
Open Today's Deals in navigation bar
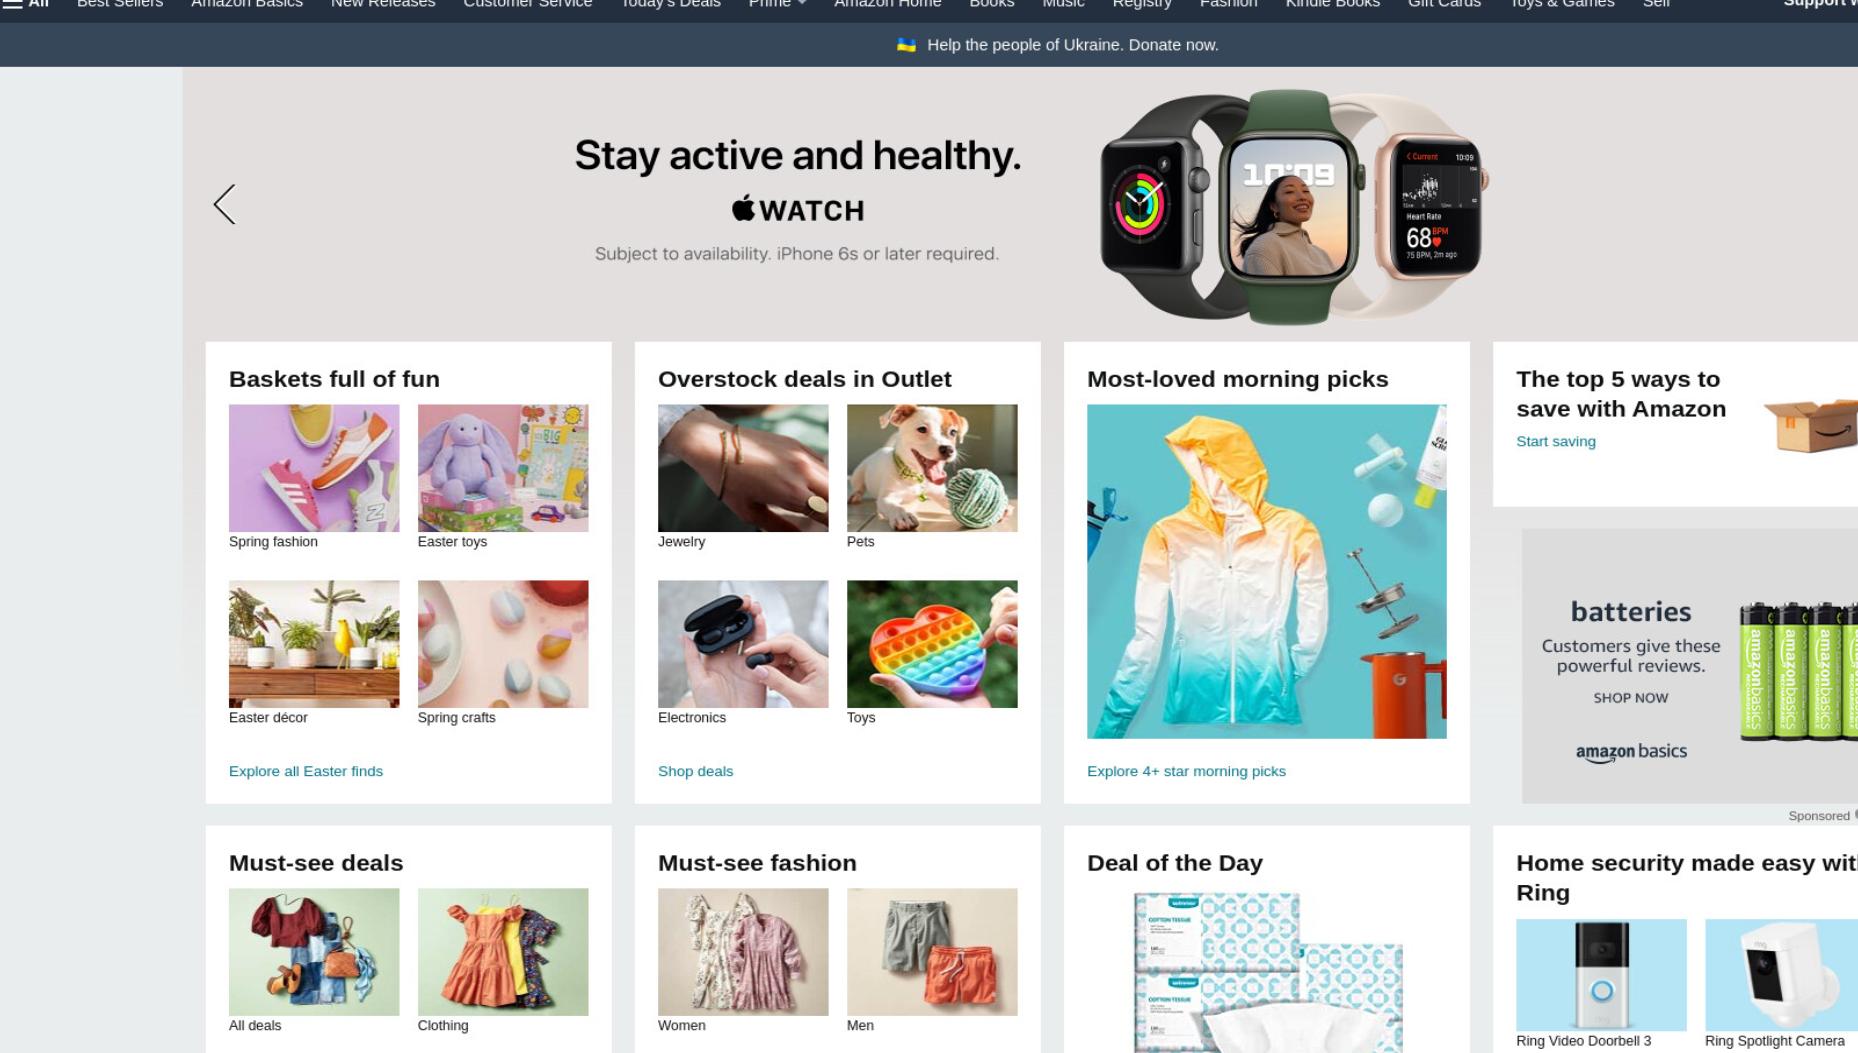click(671, 4)
